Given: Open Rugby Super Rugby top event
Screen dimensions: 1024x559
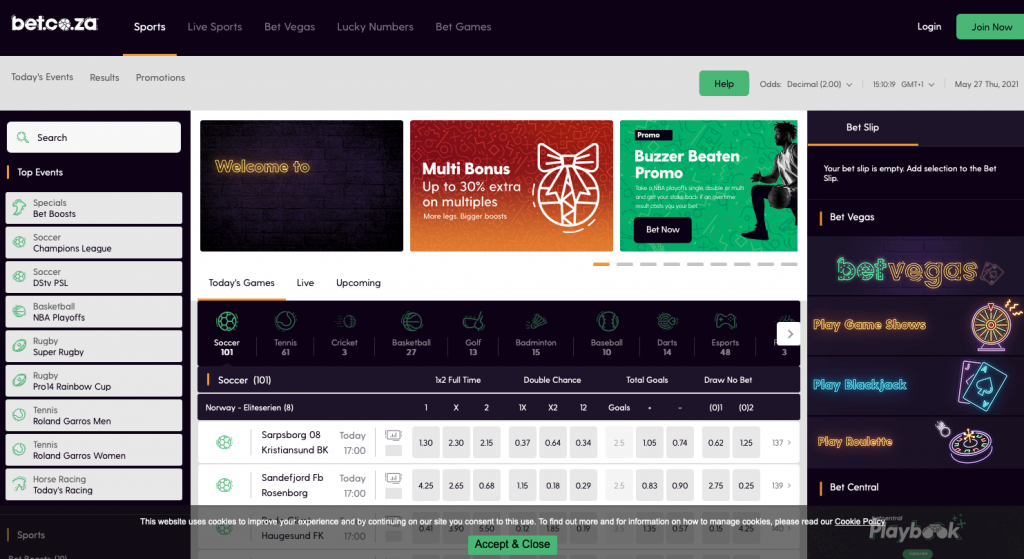Looking at the screenshot, I should [x=94, y=347].
